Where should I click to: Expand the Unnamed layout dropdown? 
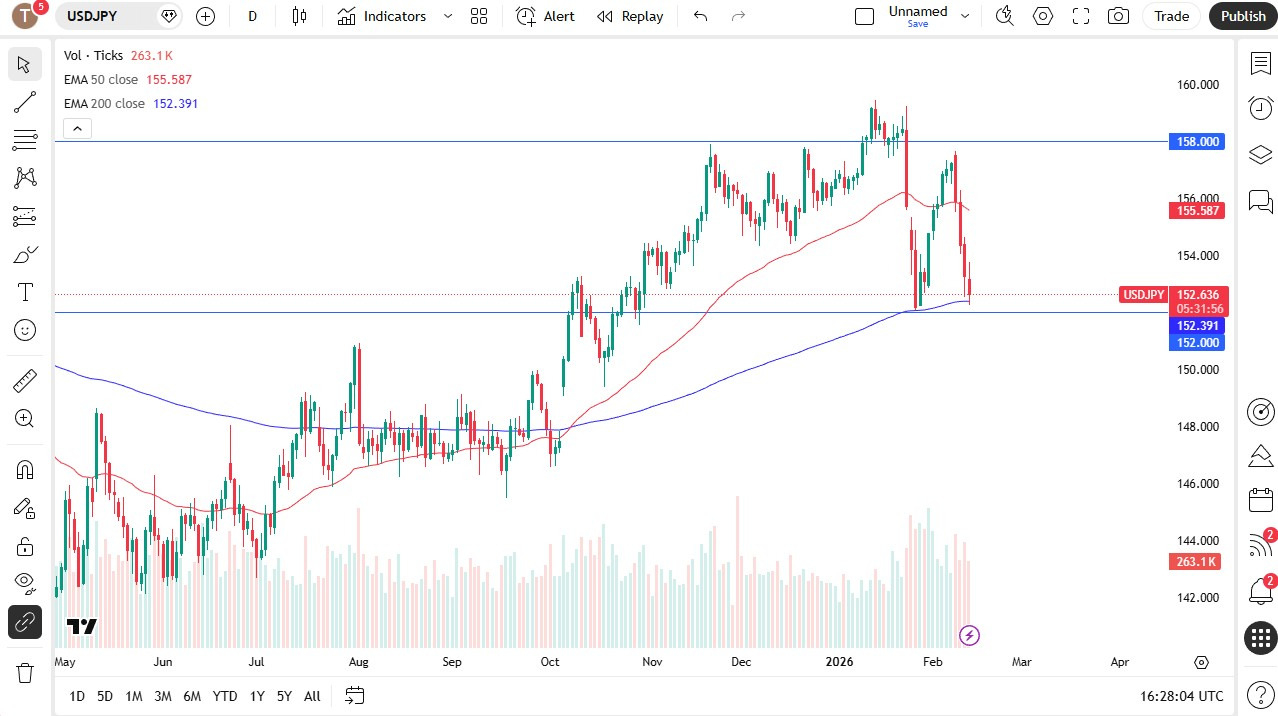(964, 16)
